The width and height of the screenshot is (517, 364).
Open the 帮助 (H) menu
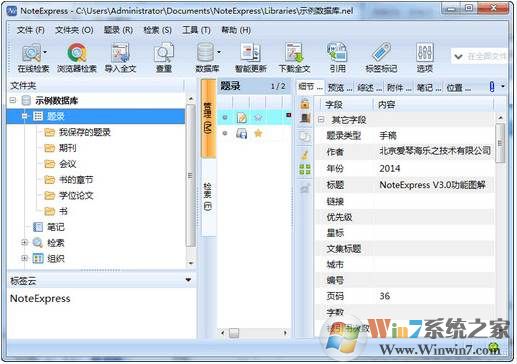coord(236,30)
